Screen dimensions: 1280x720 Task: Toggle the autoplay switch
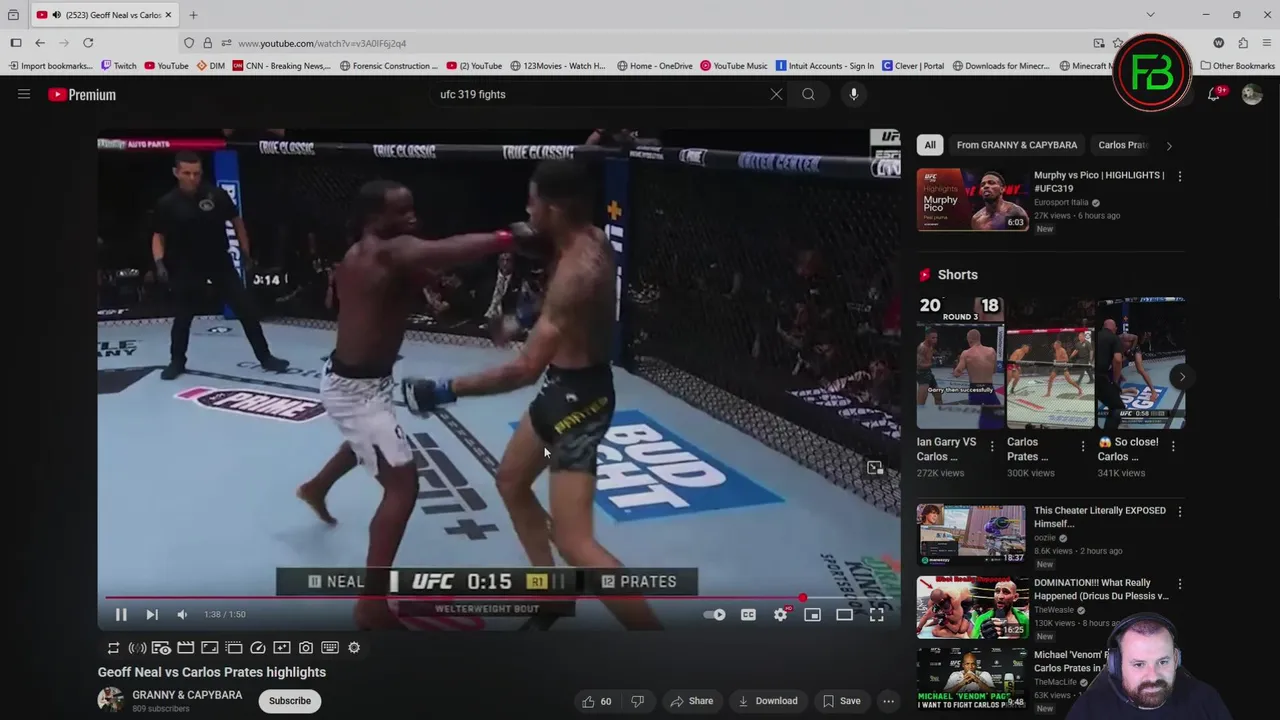[x=715, y=615]
